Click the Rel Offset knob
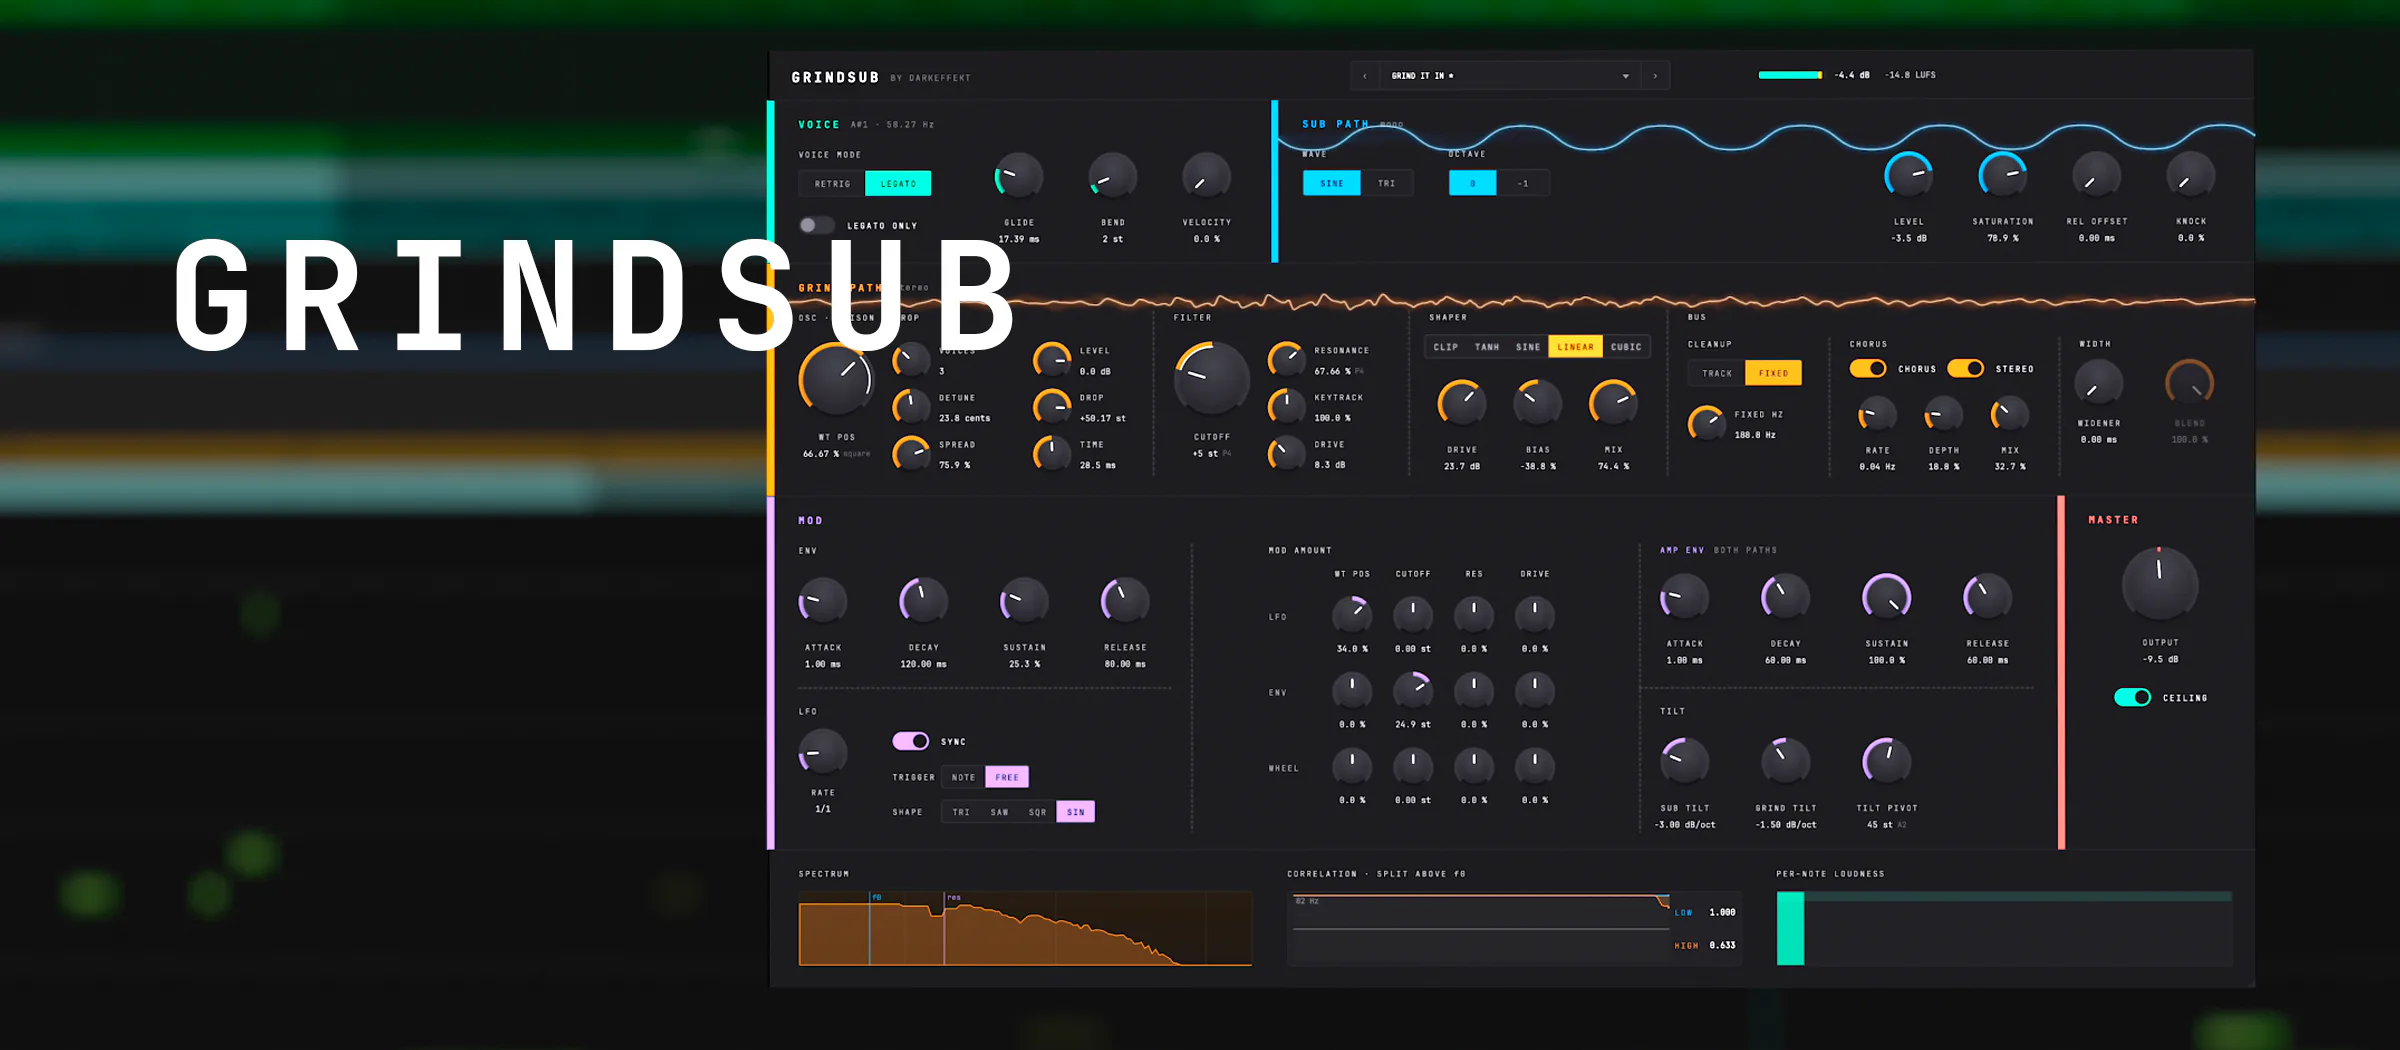2400x1050 pixels. (x=2096, y=177)
